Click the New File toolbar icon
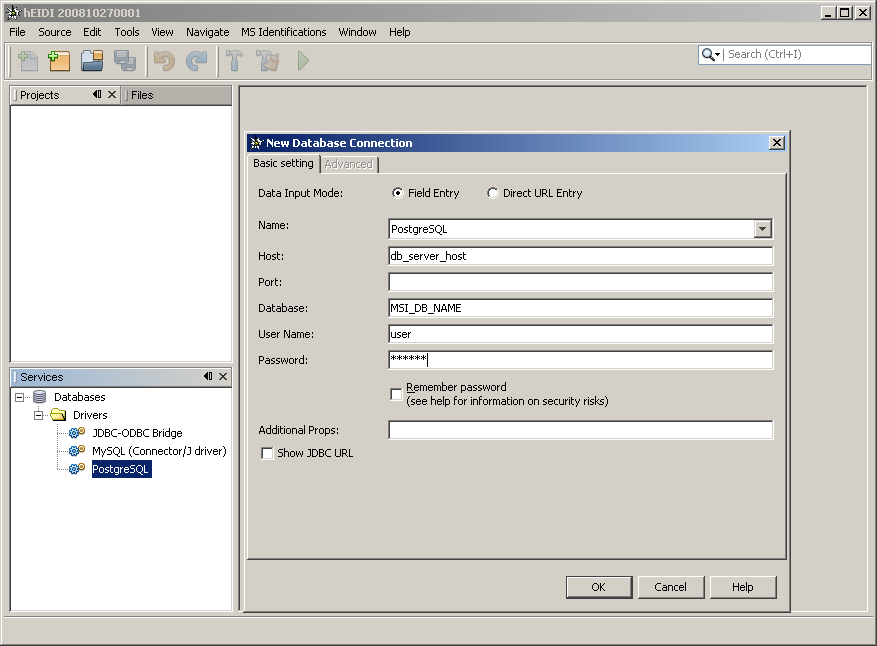This screenshot has width=877, height=646. [x=28, y=61]
